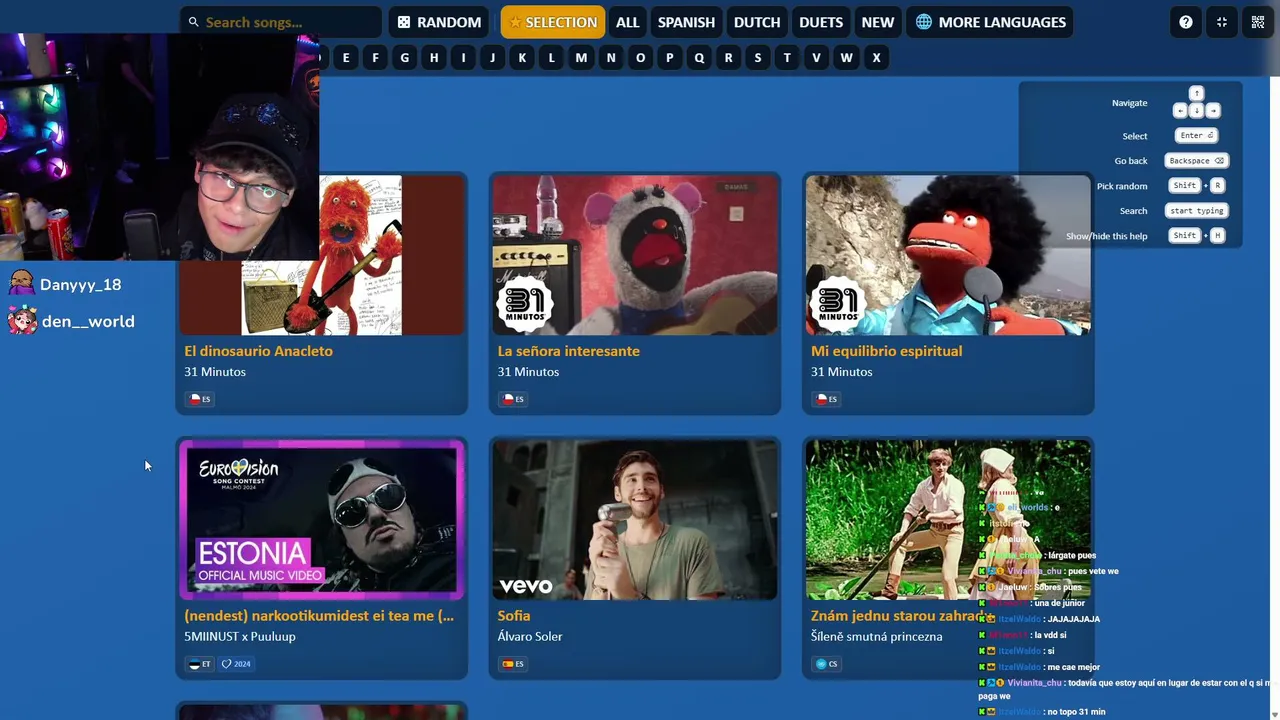Click the avatar next to Danyyy_18

(22, 284)
